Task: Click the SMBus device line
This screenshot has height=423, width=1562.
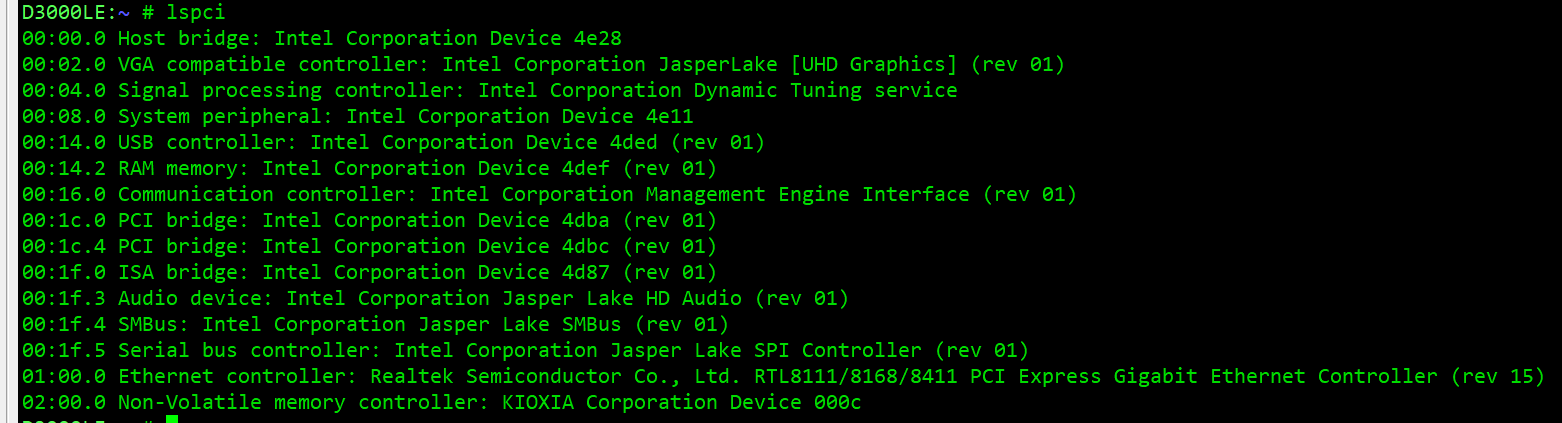Action: [375, 325]
